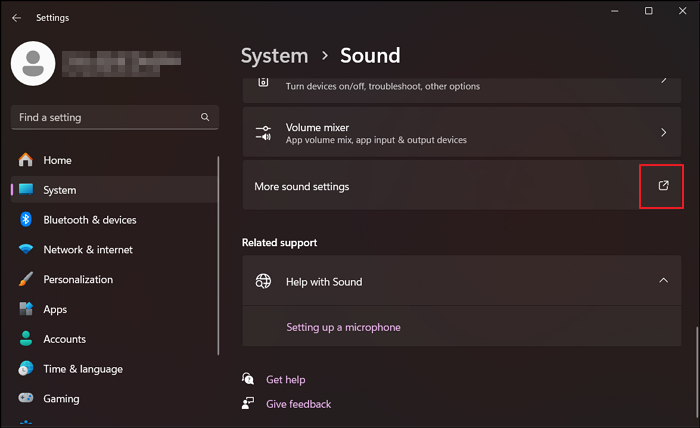Open the partially visible top row chevron
Image resolution: width=700 pixels, height=428 pixels.
pos(663,80)
